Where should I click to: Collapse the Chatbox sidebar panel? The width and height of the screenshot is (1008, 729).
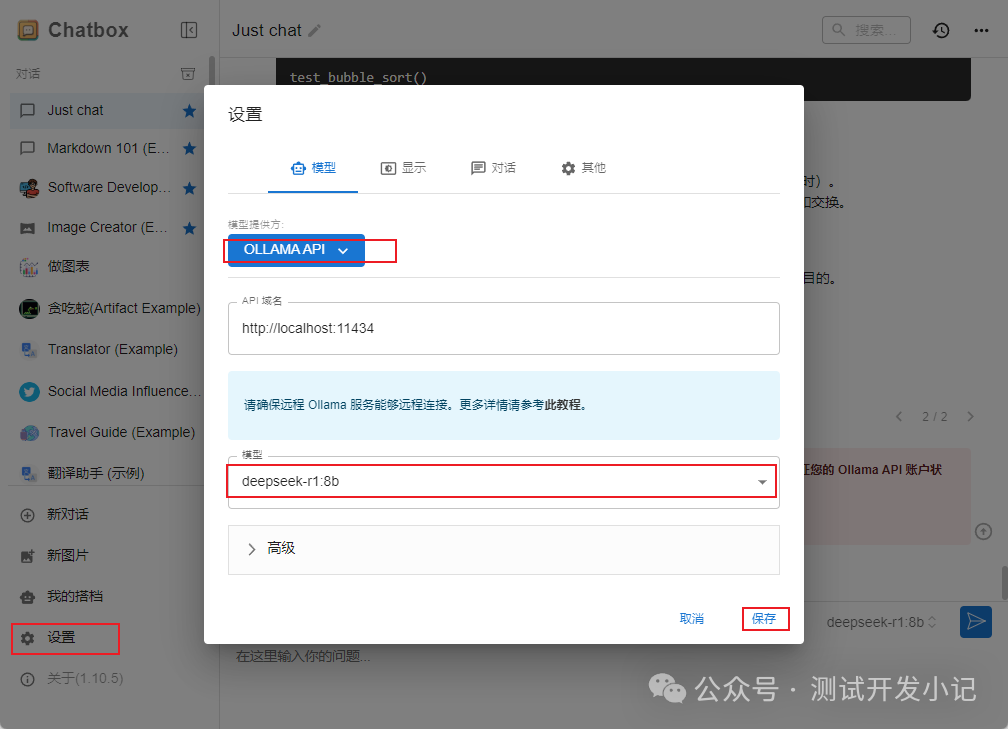click(189, 30)
